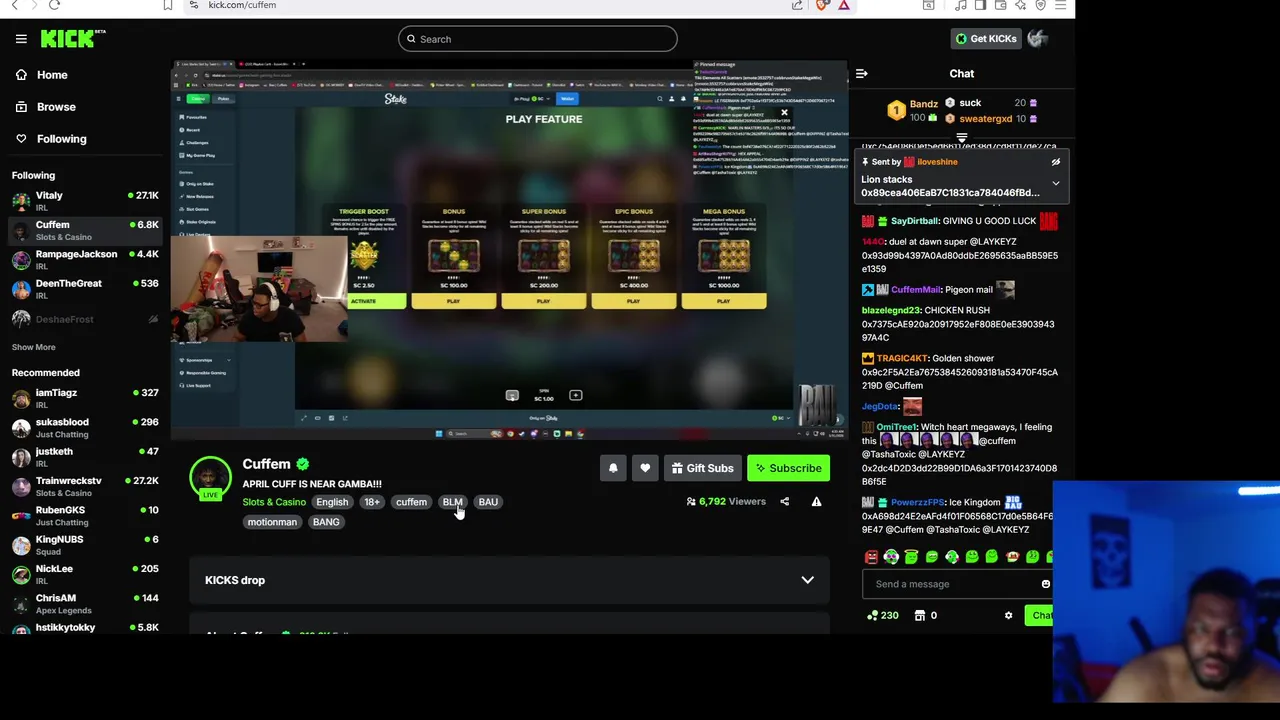Image resolution: width=1280 pixels, height=720 pixels.
Task: Click the 230 channel points balance
Action: tap(882, 616)
